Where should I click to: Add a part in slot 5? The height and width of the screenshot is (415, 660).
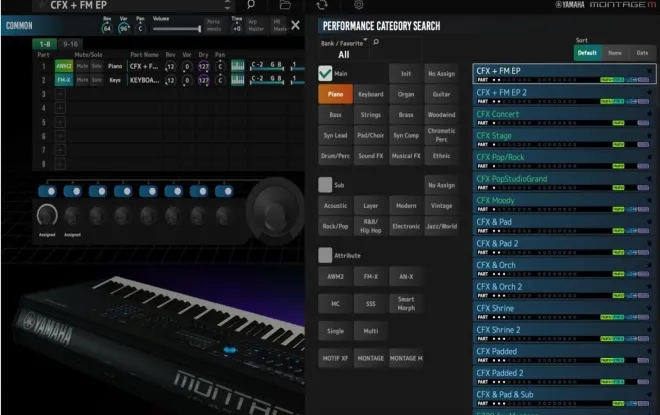pyautogui.click(x=60, y=122)
